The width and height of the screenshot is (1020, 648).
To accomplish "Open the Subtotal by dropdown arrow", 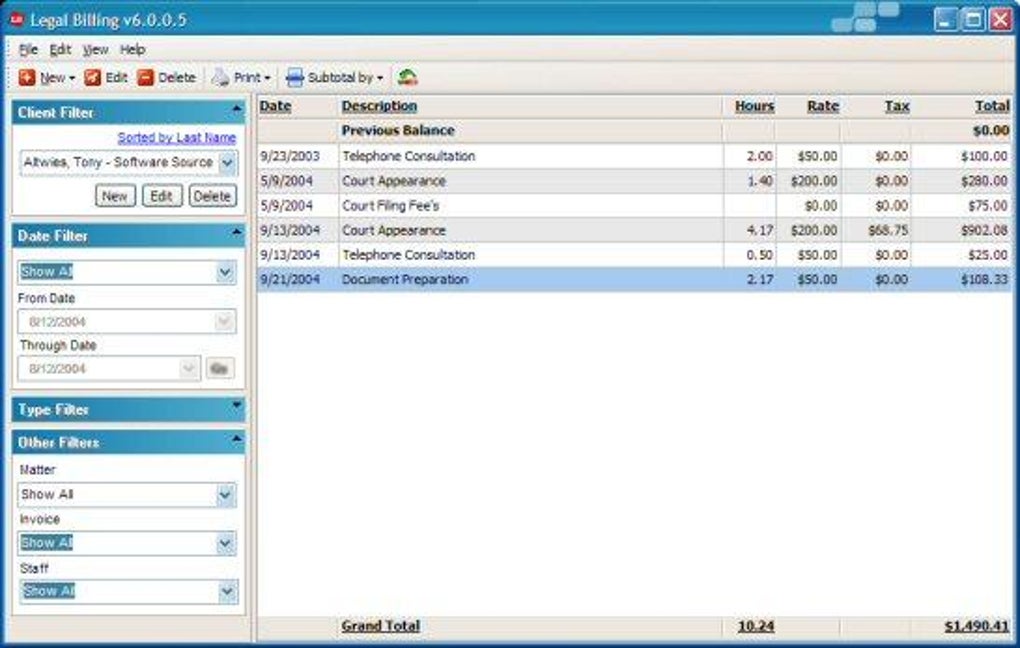I will point(380,78).
